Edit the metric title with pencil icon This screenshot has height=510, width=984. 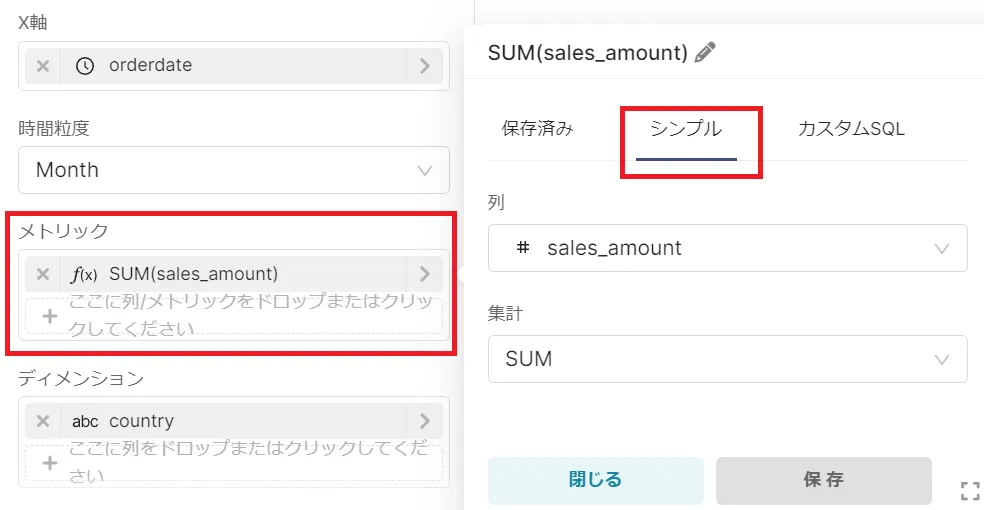[x=706, y=53]
